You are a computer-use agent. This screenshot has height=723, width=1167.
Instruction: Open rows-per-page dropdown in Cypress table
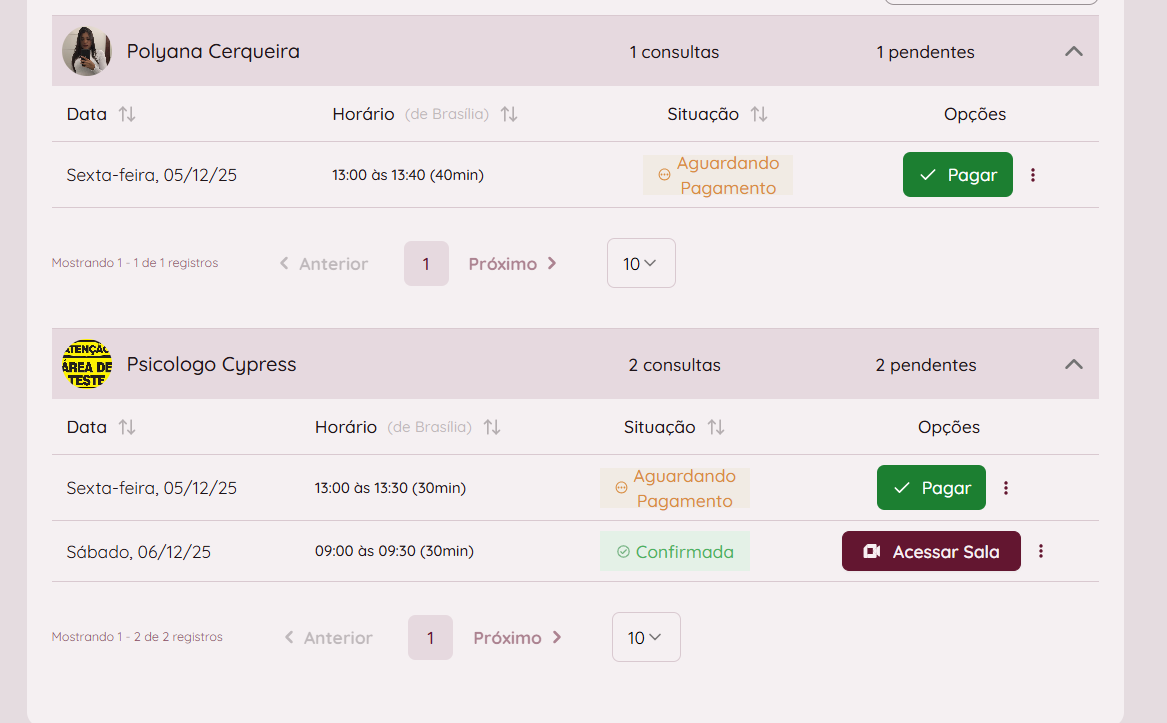(x=646, y=637)
